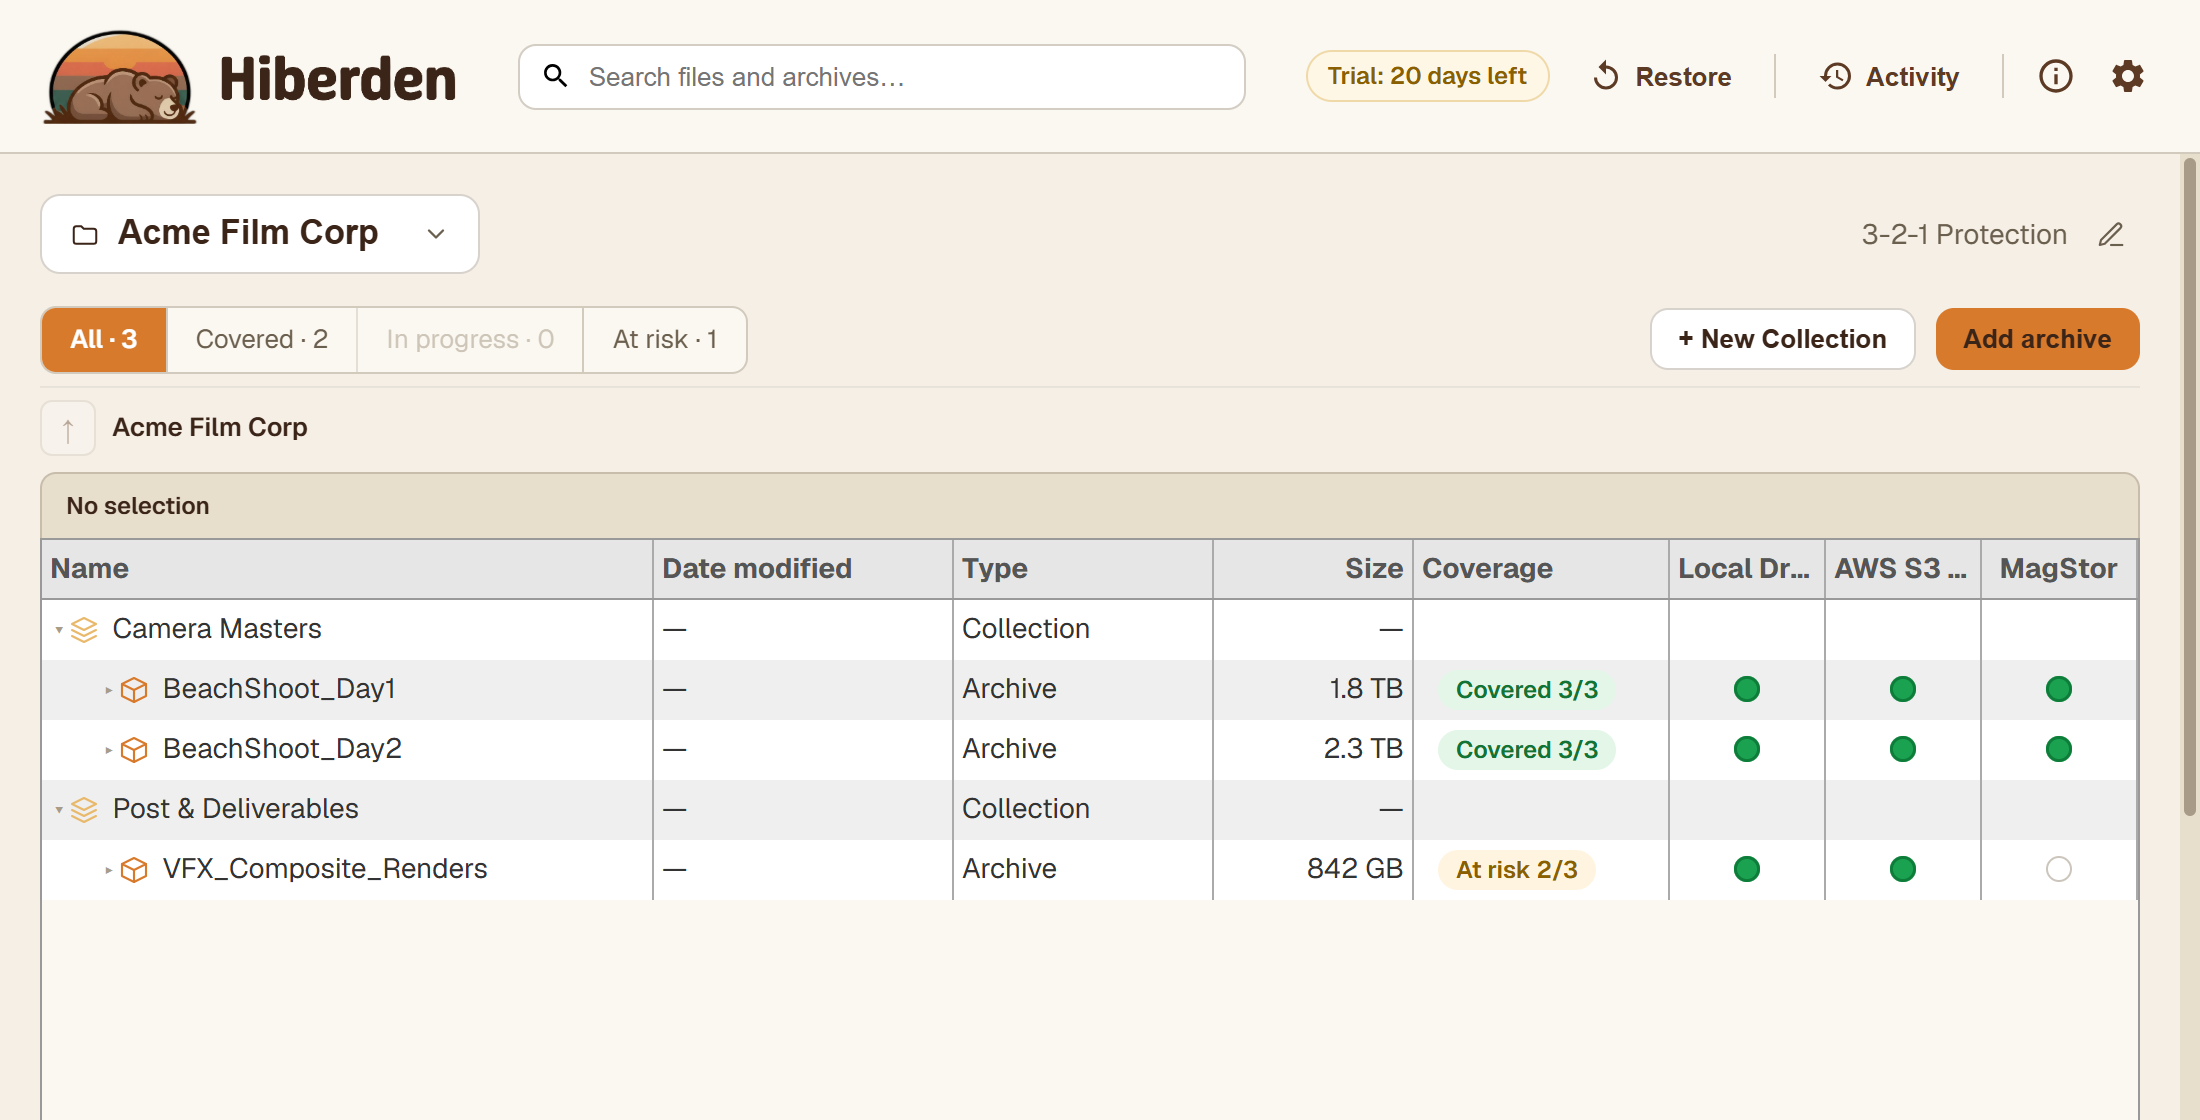Expand the BeachShoot_Day2 archive
Screen dimensions: 2200x1120
click(108, 749)
